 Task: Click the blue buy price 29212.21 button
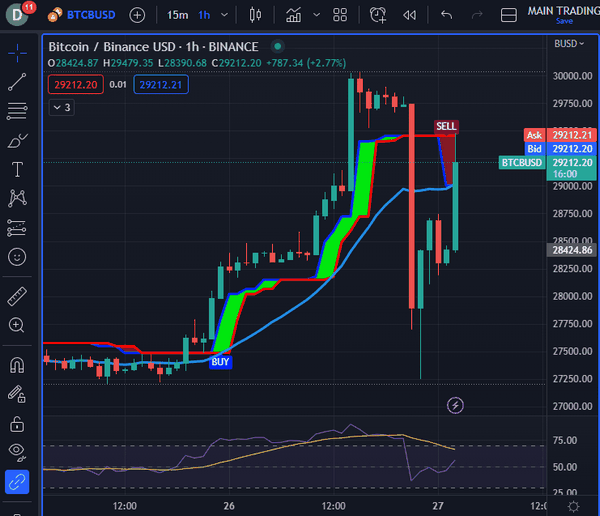pos(161,85)
